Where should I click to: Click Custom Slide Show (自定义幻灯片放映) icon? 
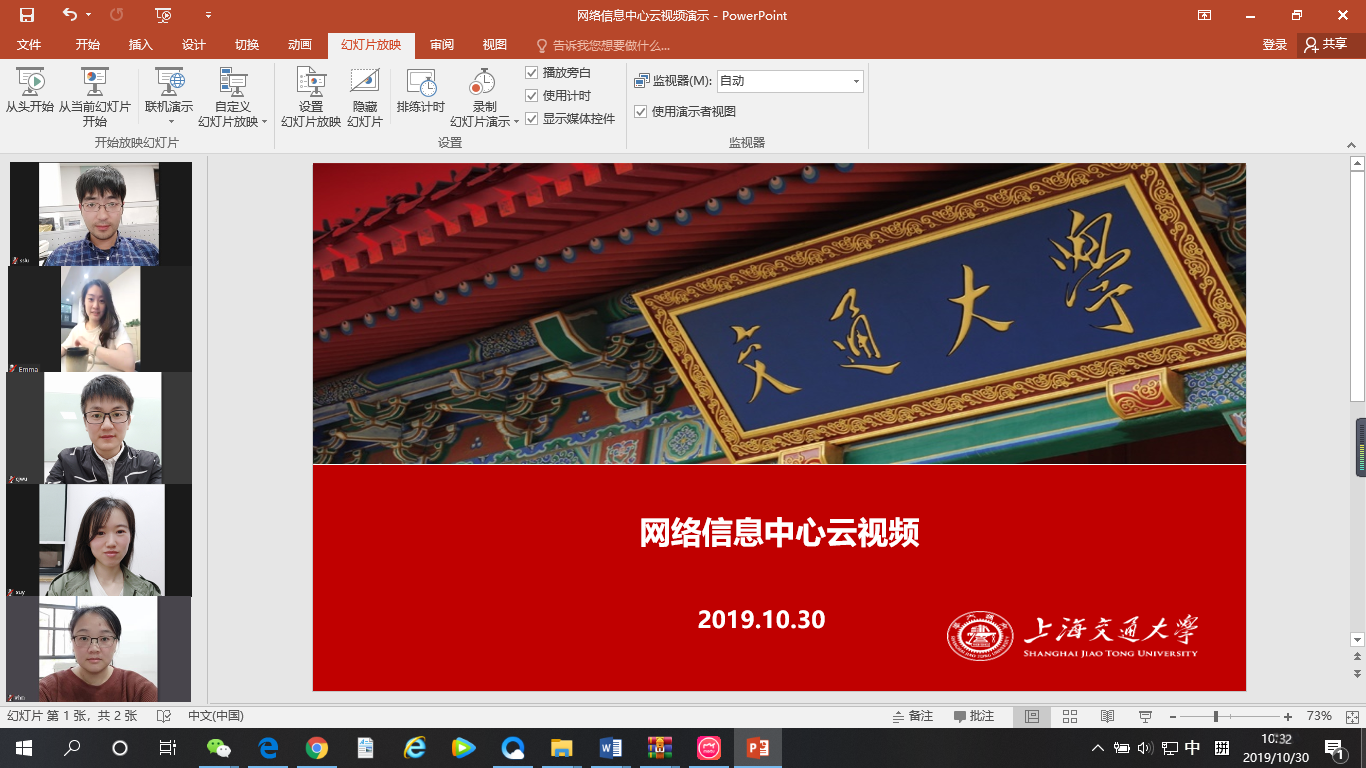pos(233,82)
